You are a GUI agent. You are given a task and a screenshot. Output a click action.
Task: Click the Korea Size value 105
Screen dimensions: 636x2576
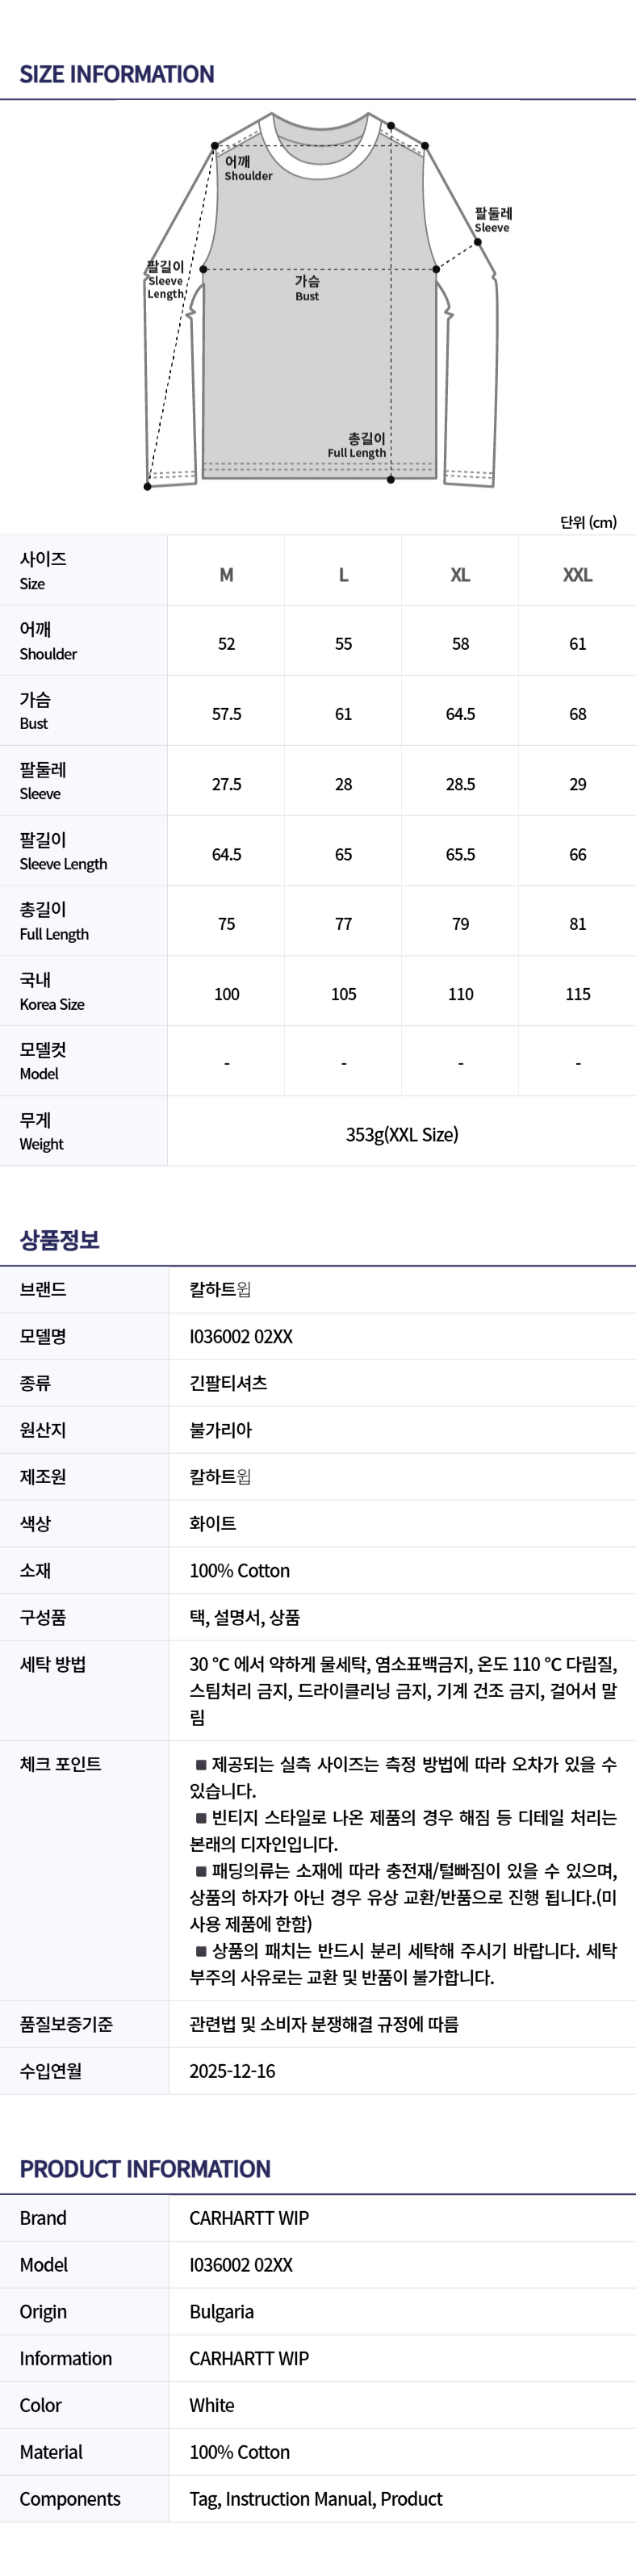point(343,994)
